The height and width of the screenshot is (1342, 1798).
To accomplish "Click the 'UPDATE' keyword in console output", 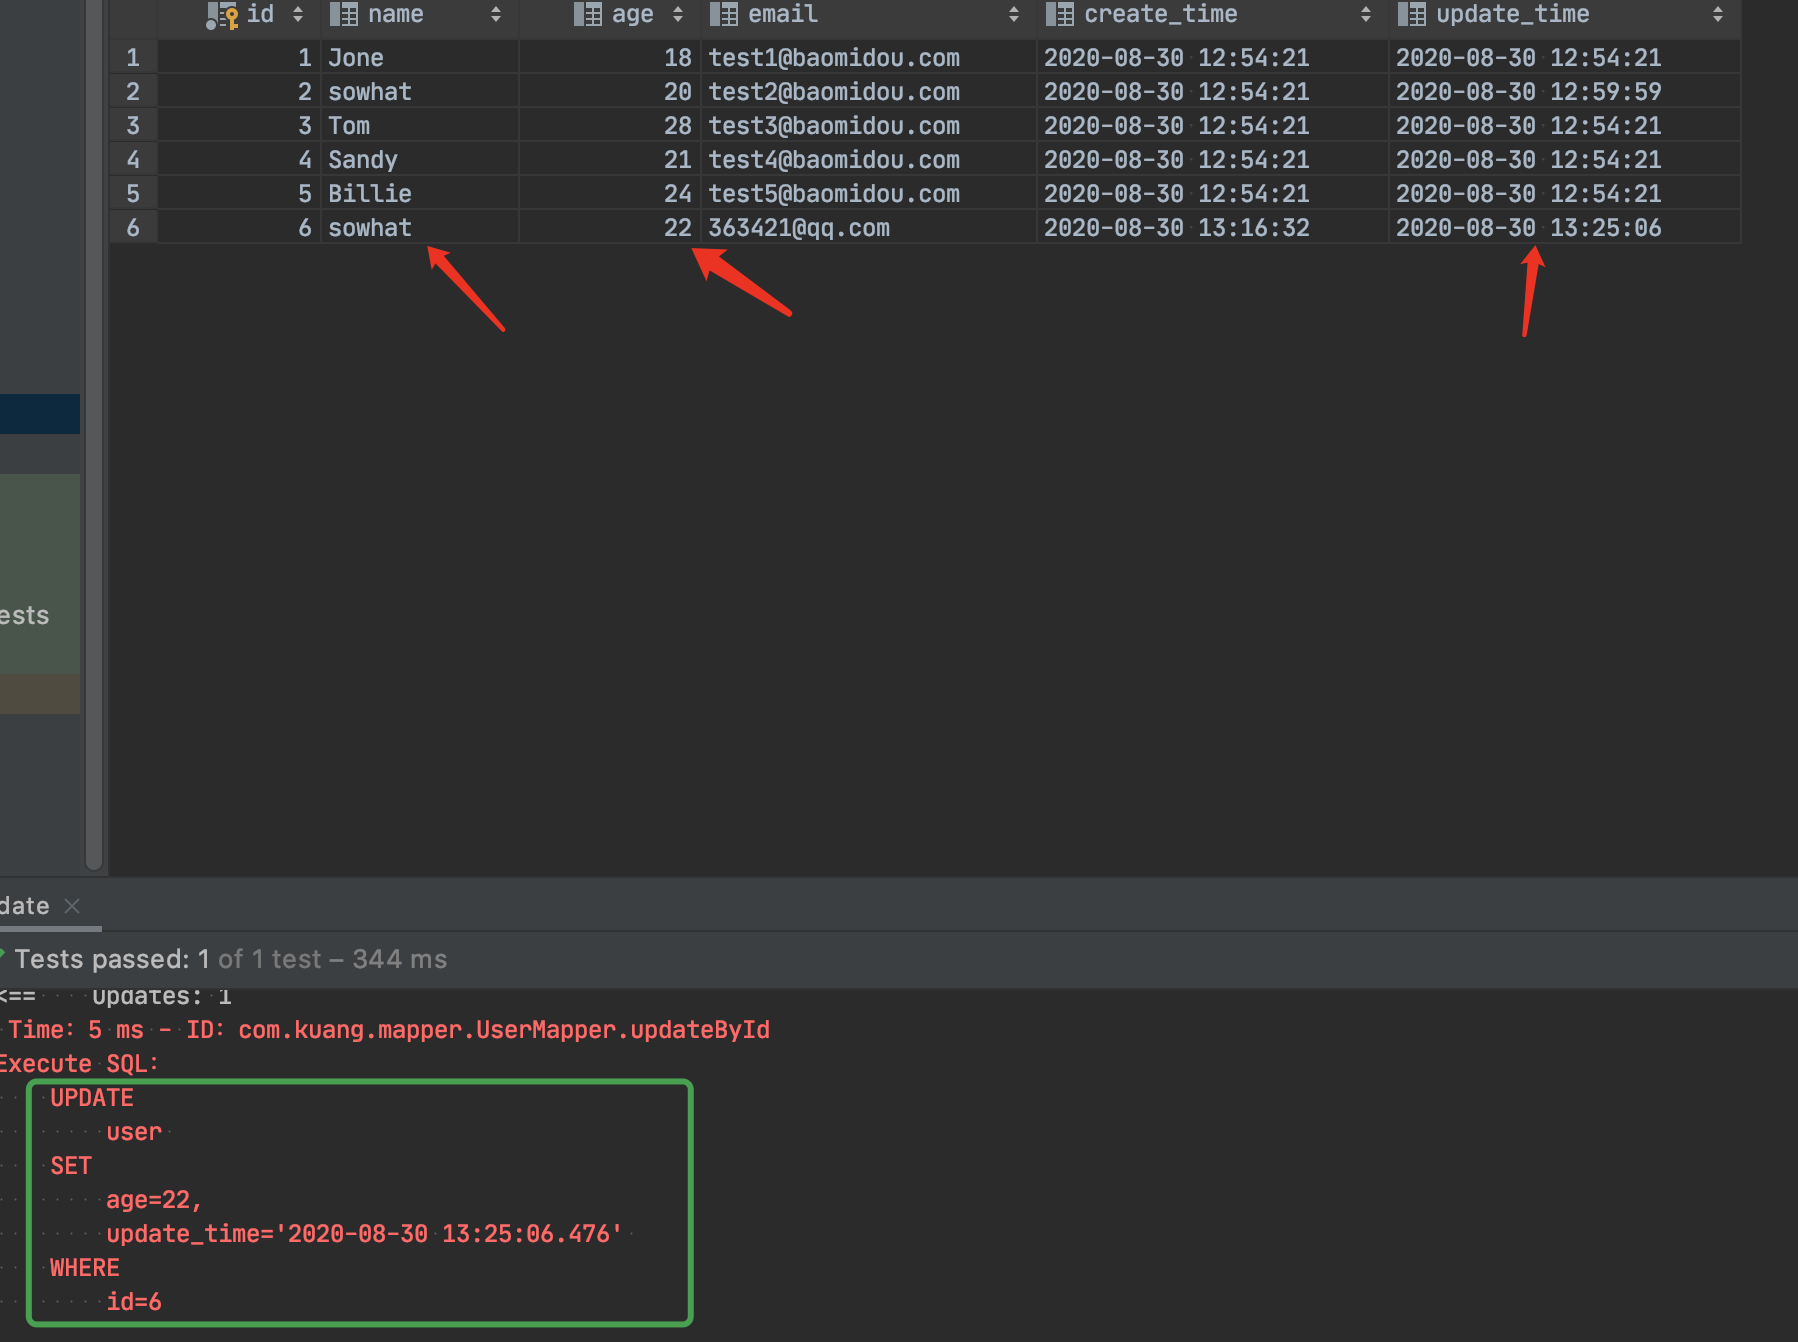I will pos(92,1098).
